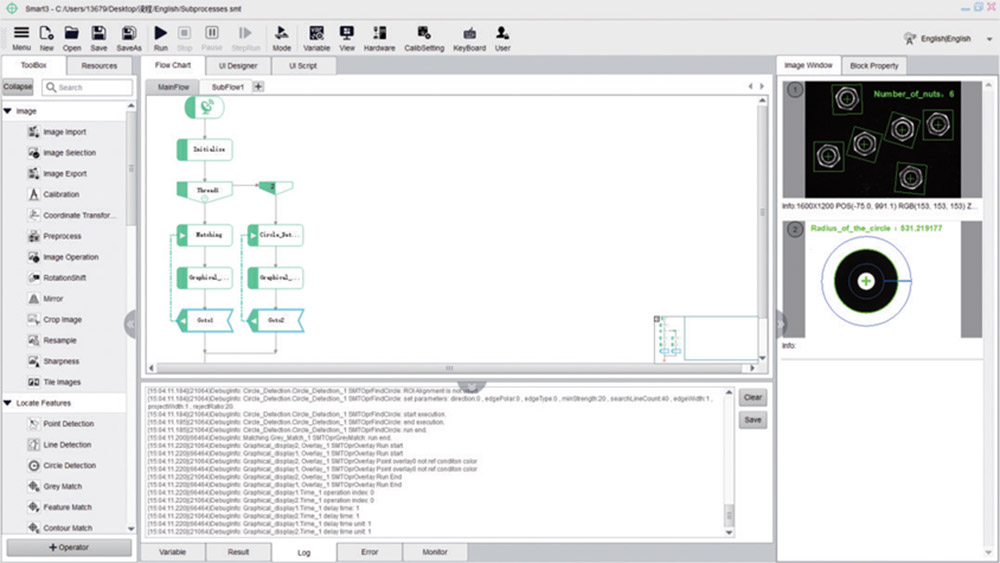Save the project with Save icon
The height and width of the screenshot is (563, 1000).
point(98,38)
